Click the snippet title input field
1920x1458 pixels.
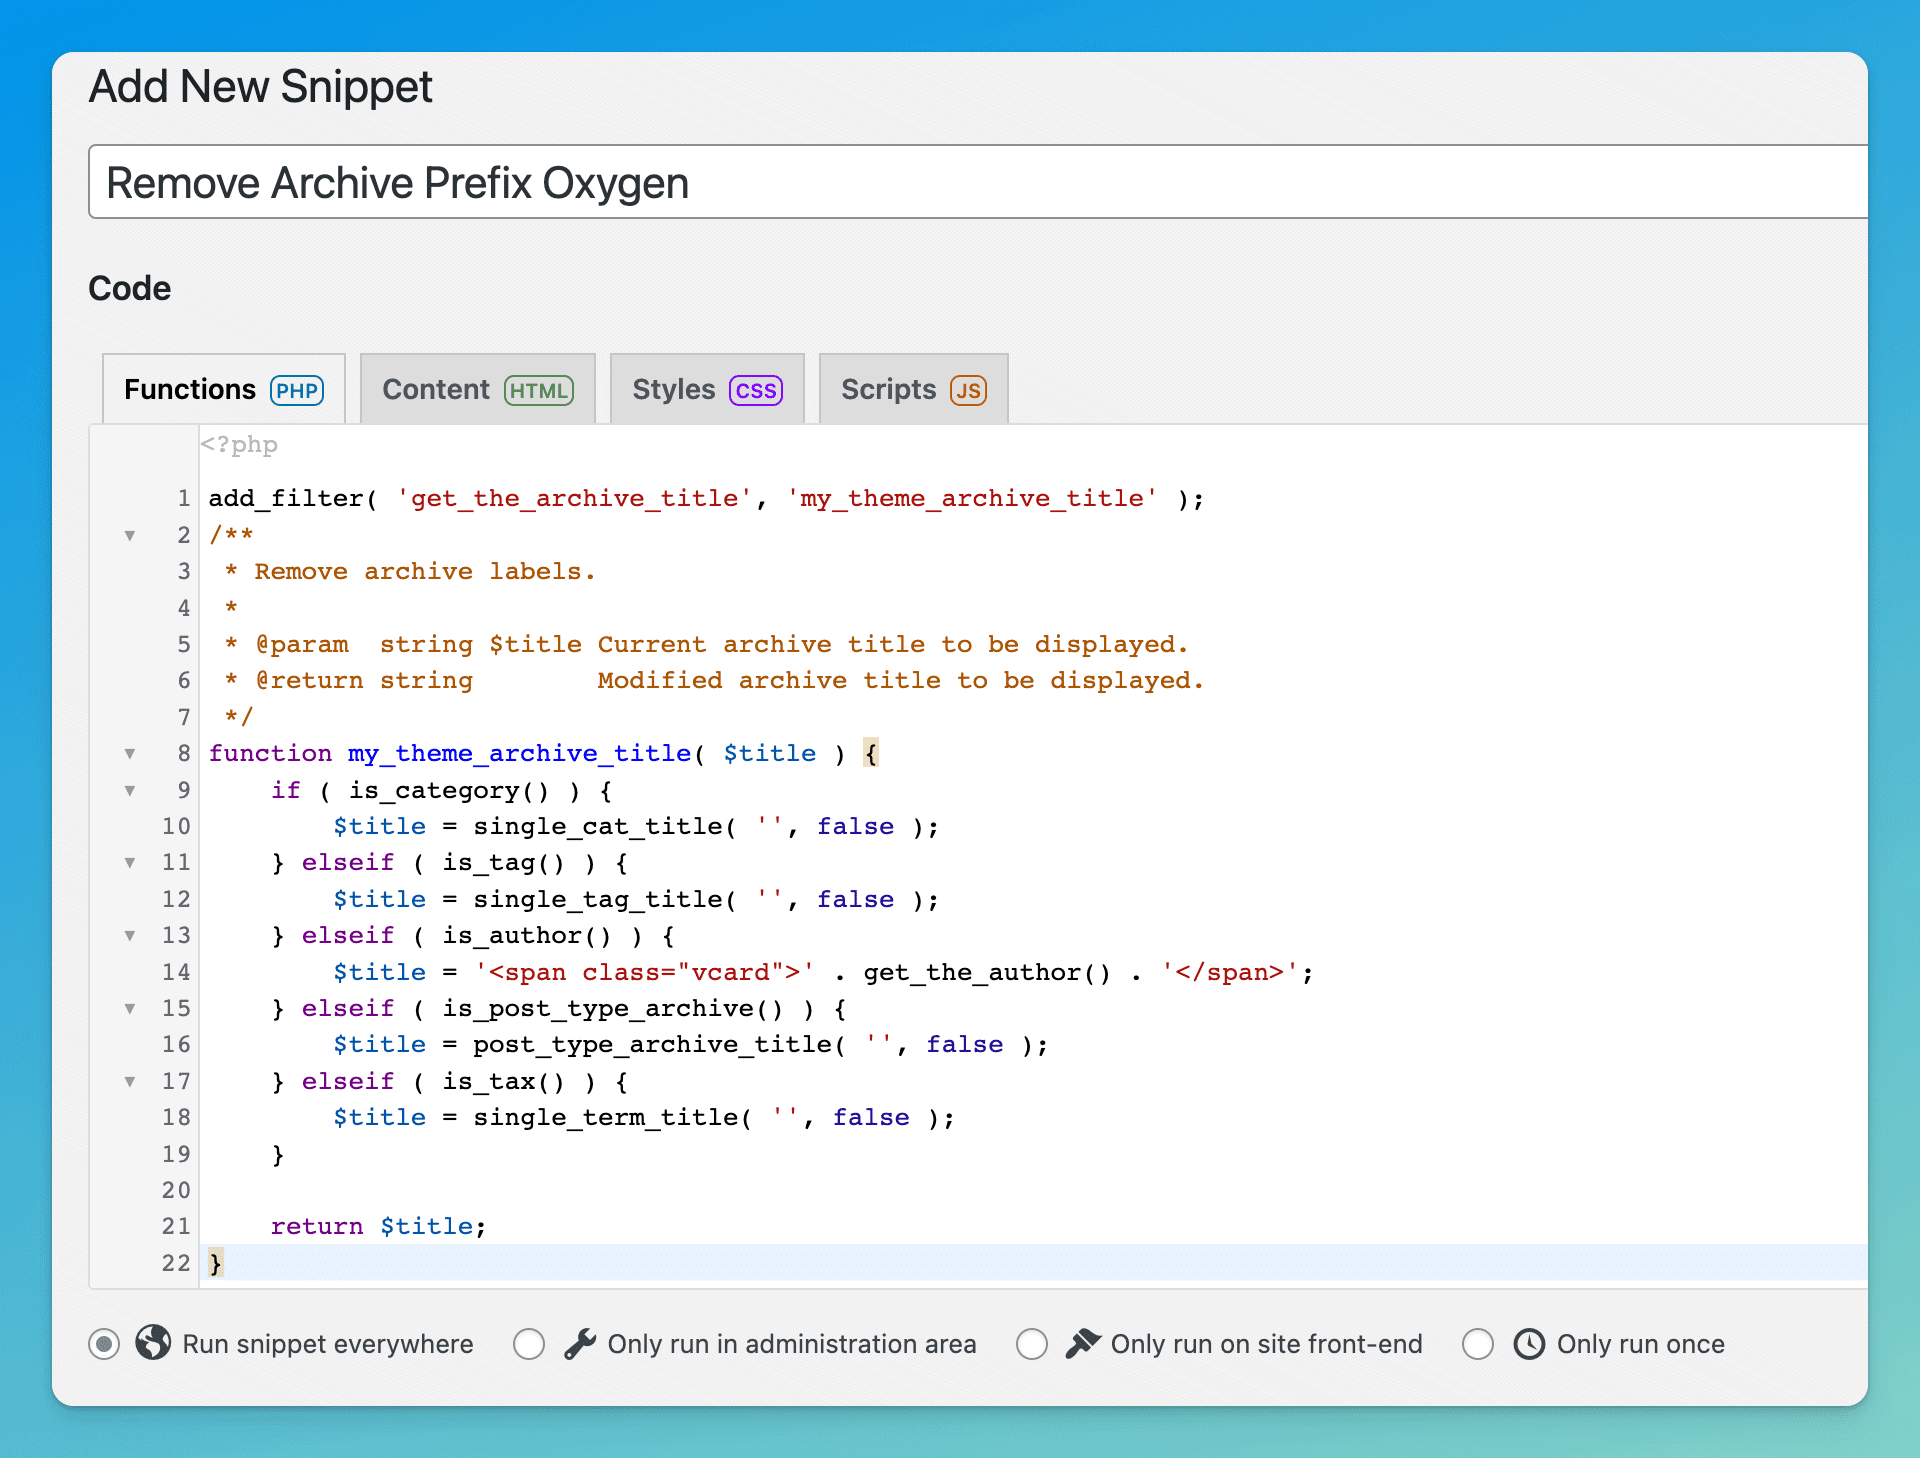[x=978, y=182]
